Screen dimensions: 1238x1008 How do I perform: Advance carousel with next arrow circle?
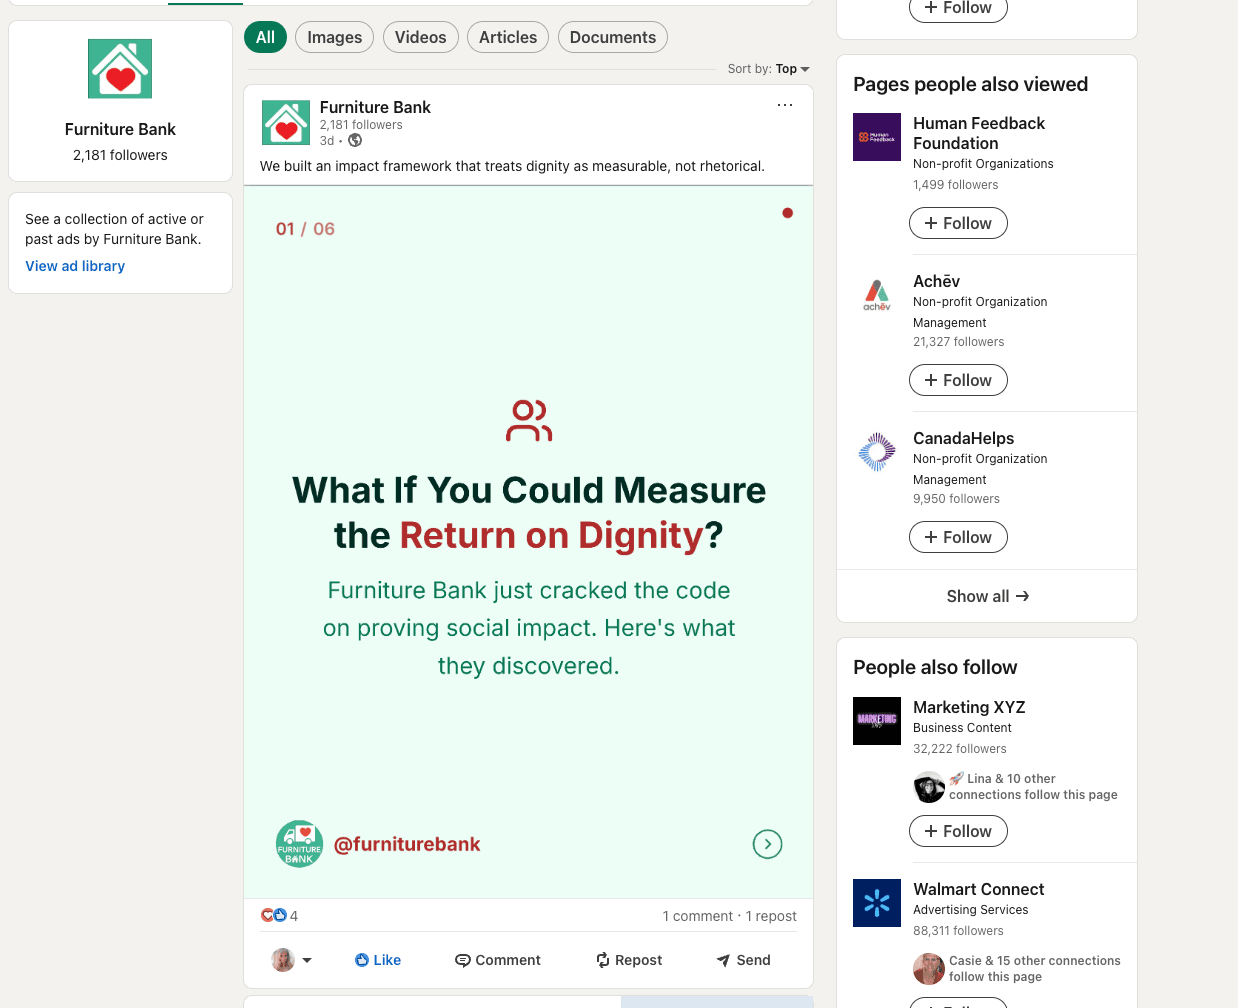[767, 844]
